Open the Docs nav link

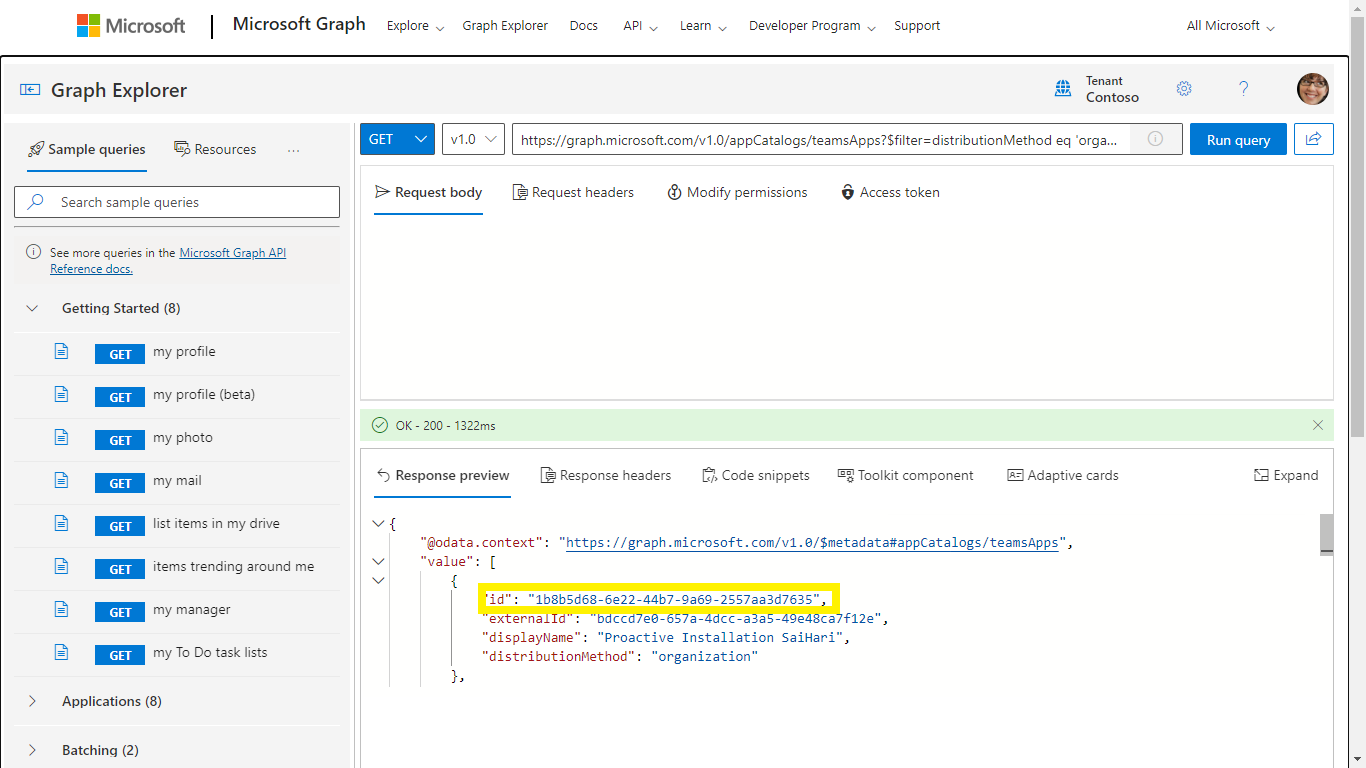pos(584,26)
